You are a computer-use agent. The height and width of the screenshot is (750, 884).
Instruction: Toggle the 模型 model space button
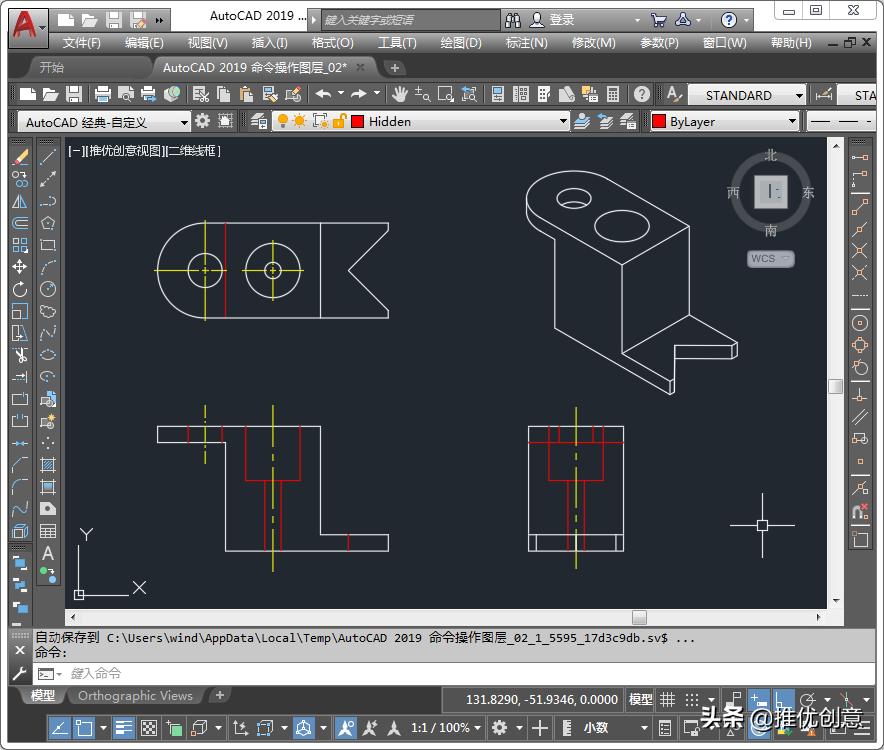point(639,699)
